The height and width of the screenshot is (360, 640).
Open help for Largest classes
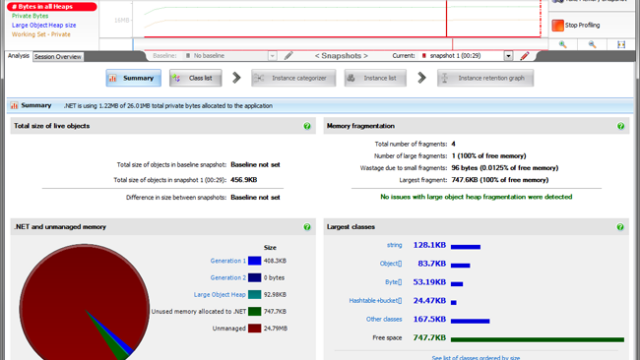[620, 227]
